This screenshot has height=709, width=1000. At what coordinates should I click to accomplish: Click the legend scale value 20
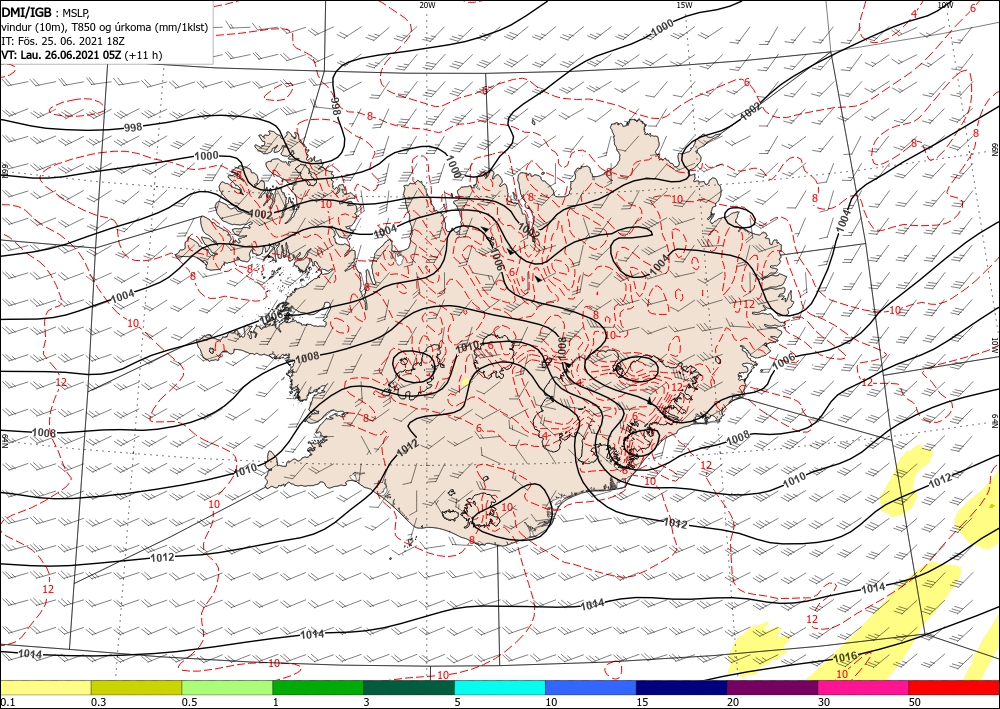[x=733, y=702]
